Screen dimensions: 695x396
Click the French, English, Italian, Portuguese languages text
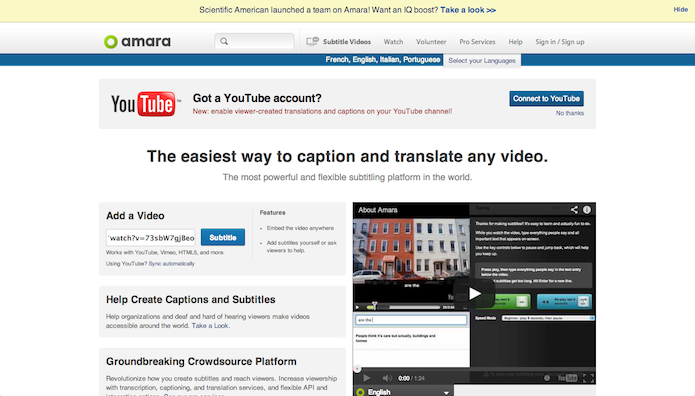pos(383,59)
